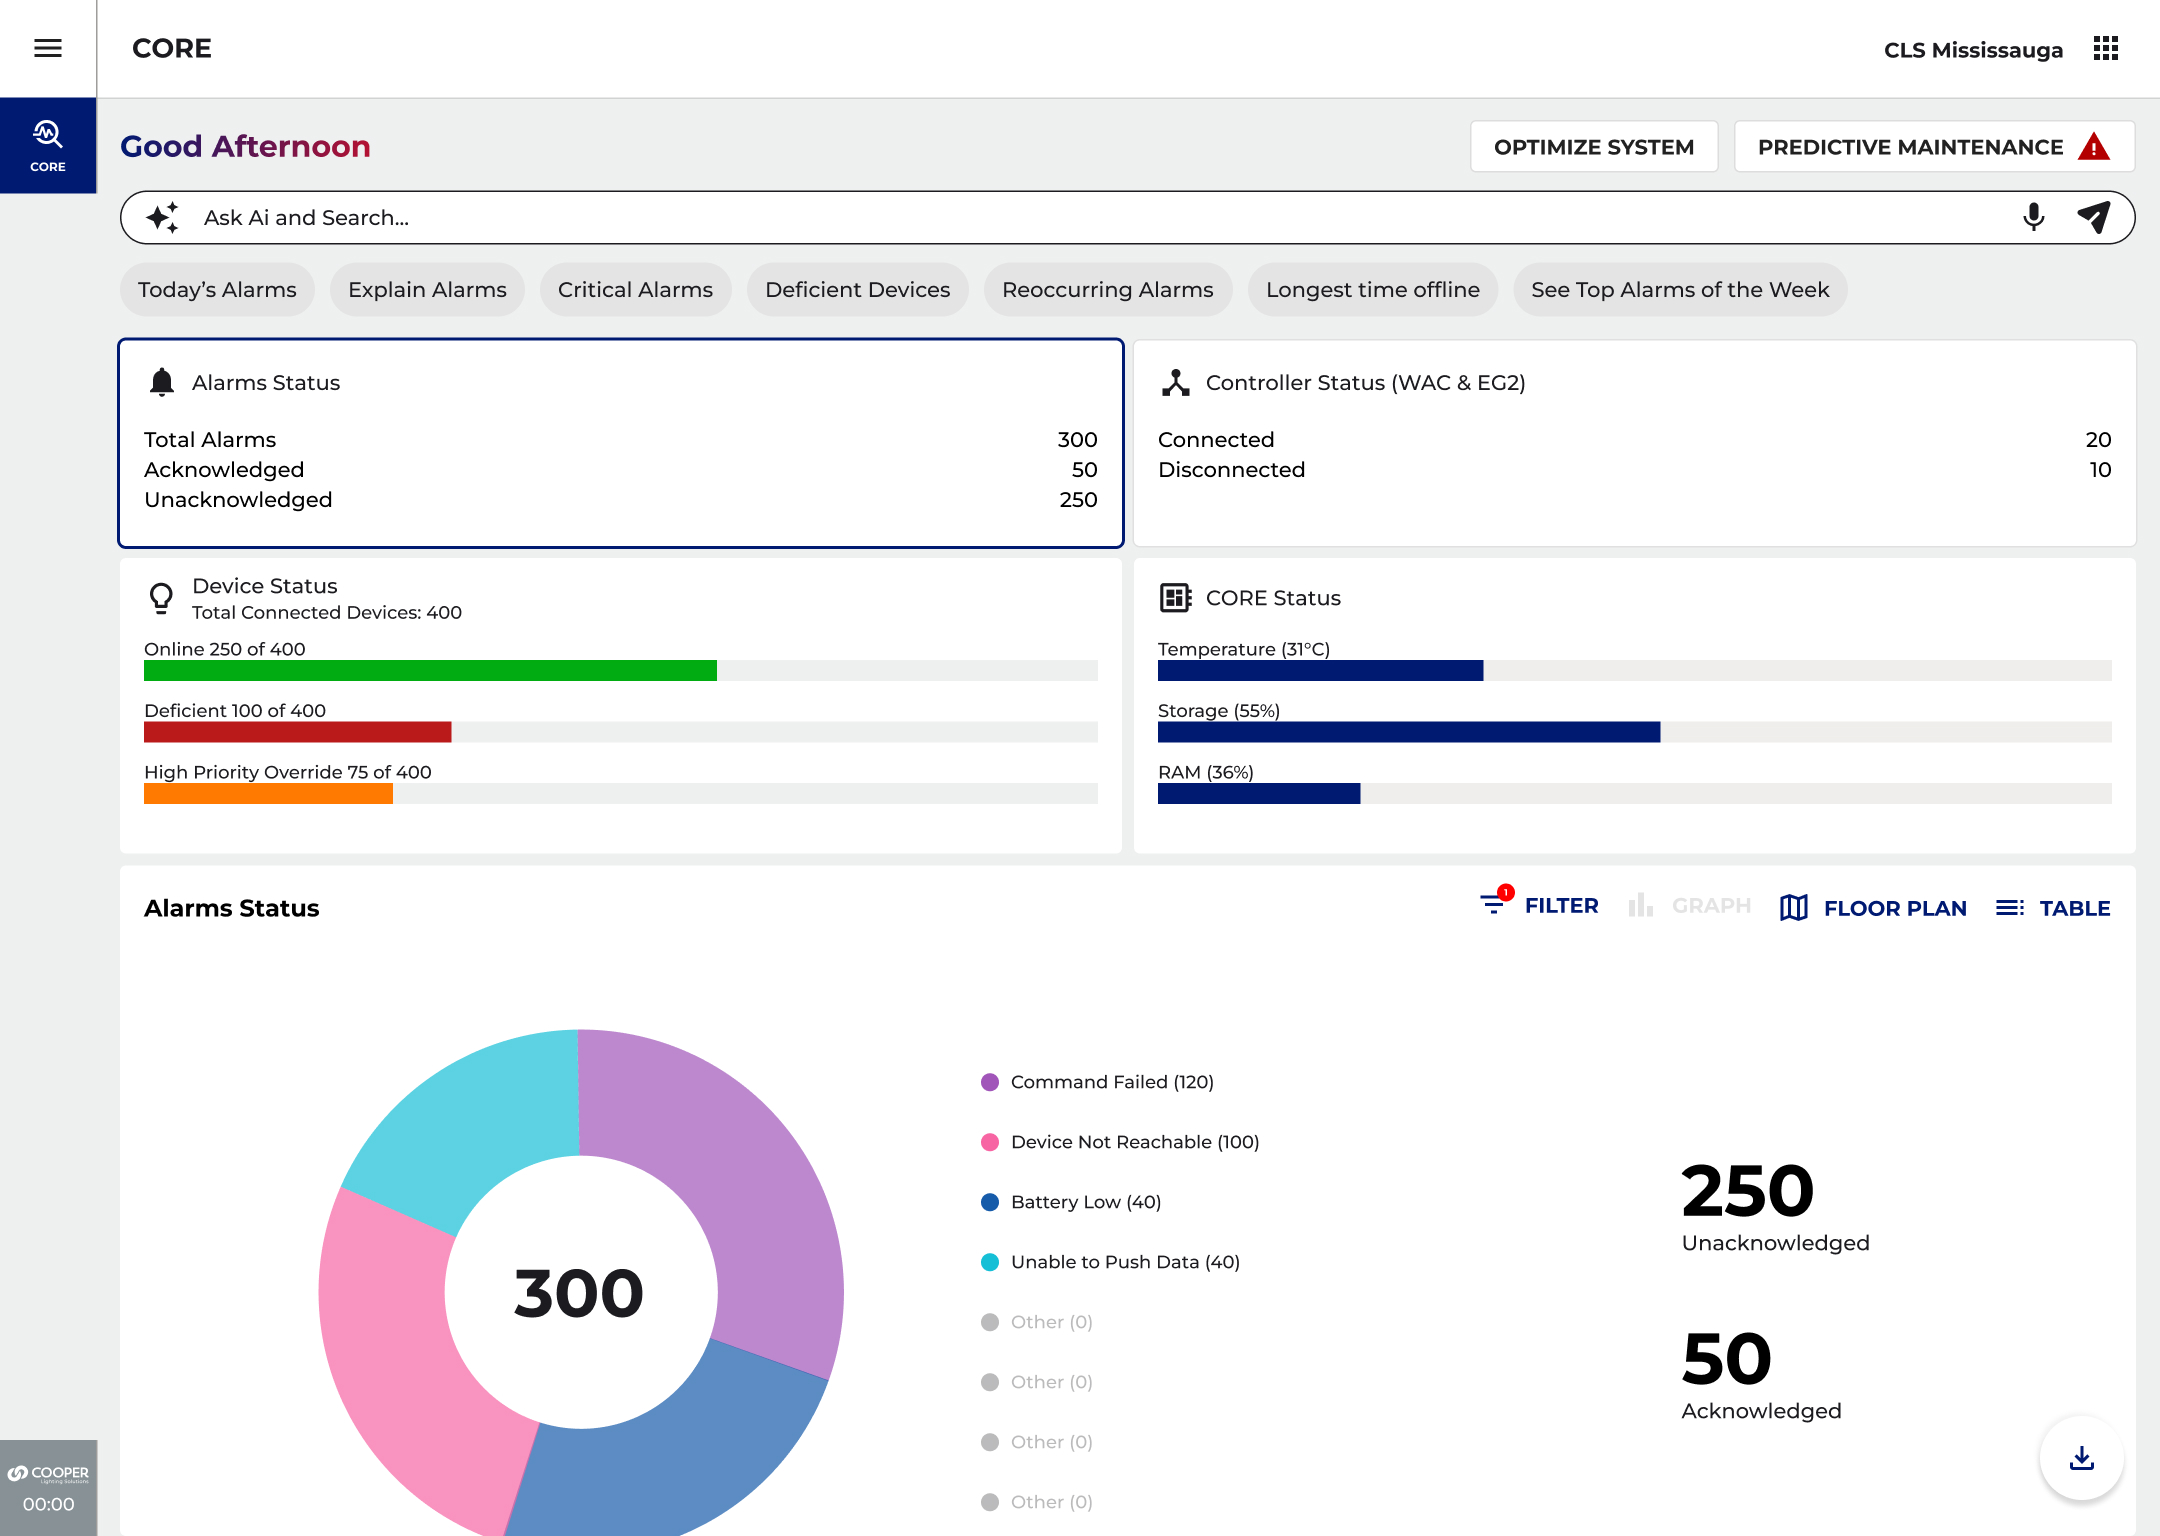Image resolution: width=2160 pixels, height=1536 pixels.
Task: Click the Online 250 of 400 green bar
Action: 430,670
